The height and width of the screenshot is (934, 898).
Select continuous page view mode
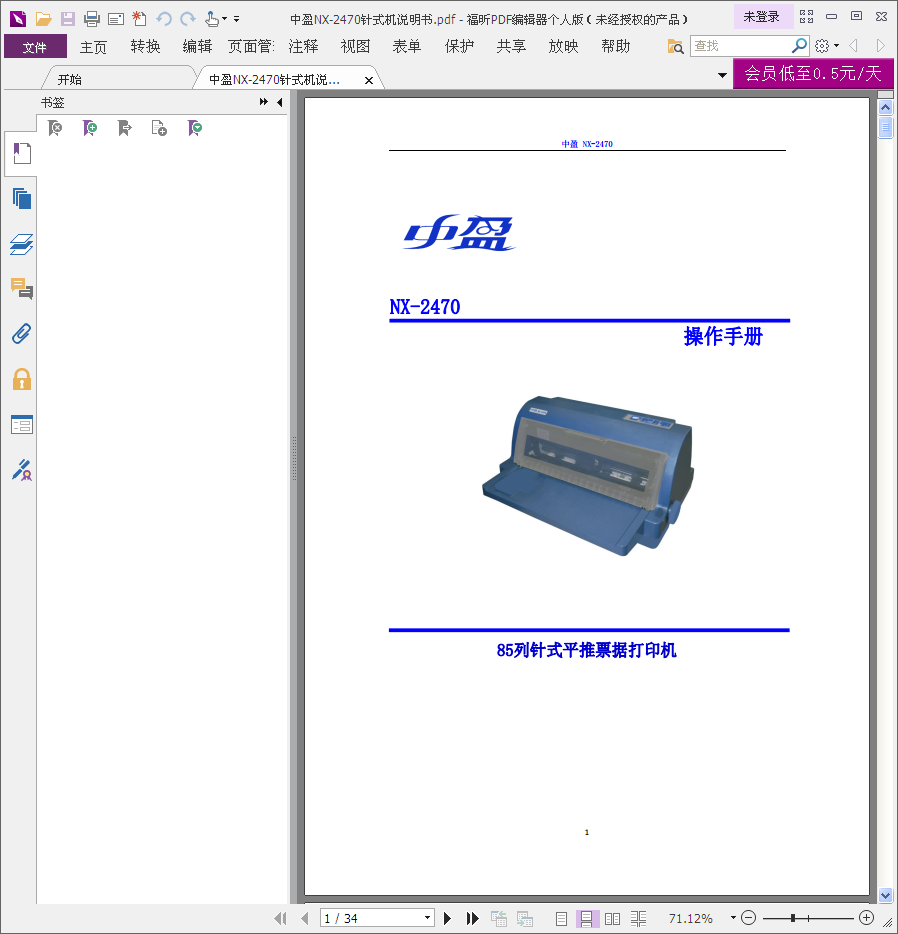point(587,919)
